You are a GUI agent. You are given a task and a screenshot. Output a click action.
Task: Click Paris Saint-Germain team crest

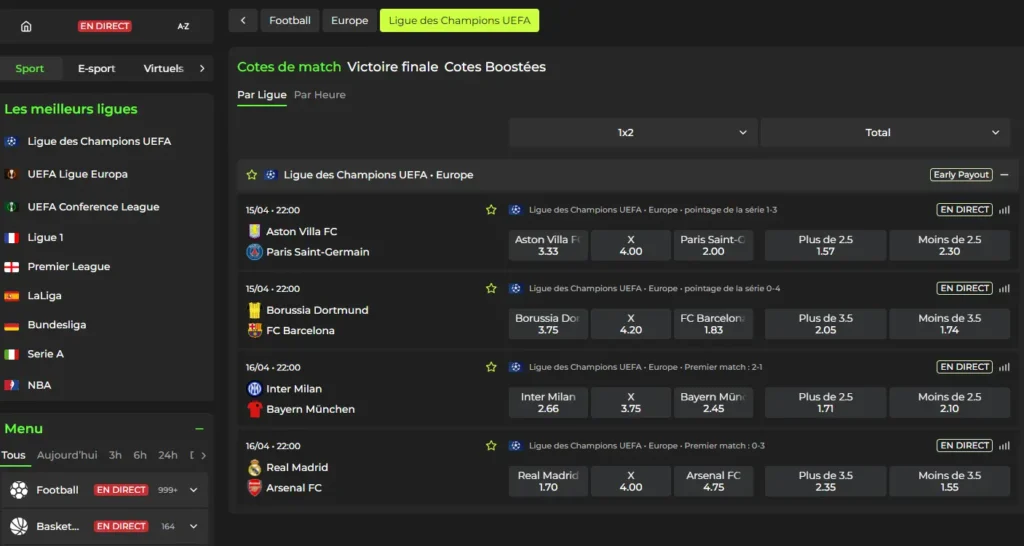coord(255,251)
